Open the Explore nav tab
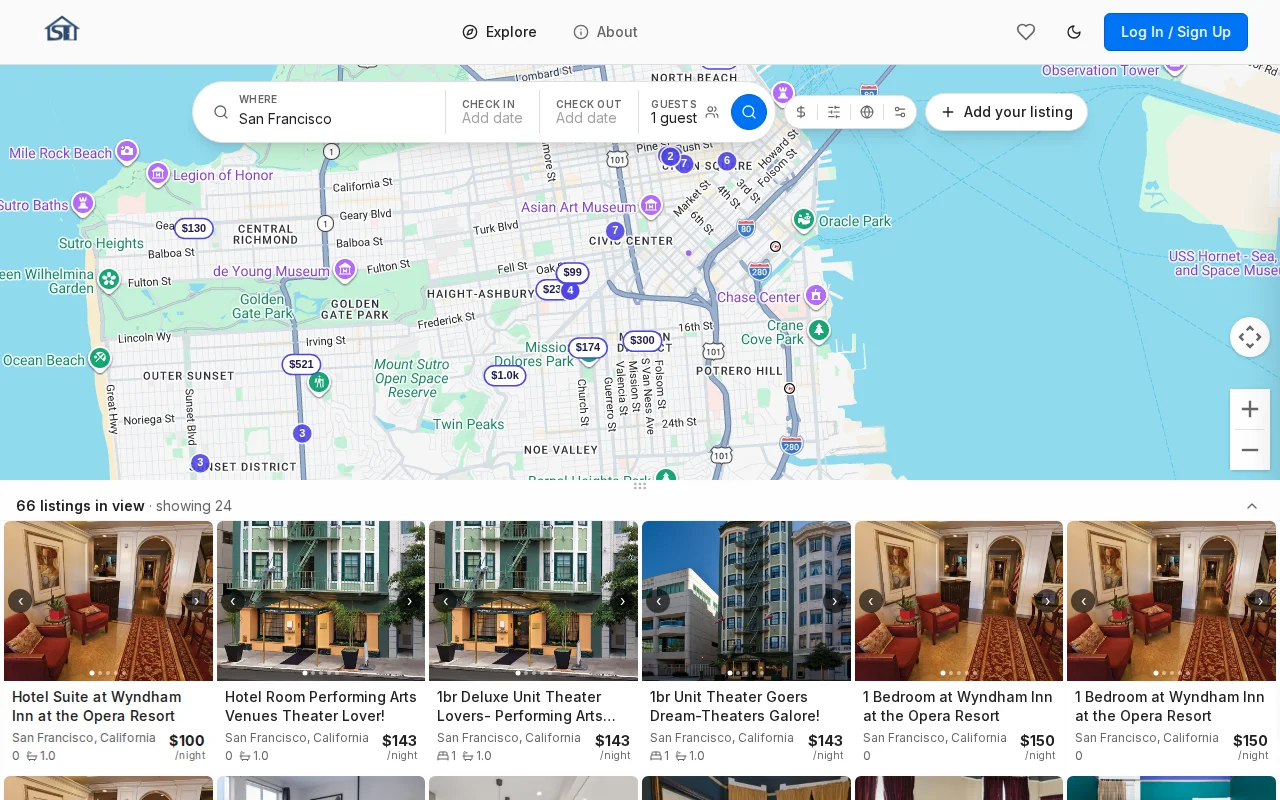This screenshot has height=800, width=1280. point(500,32)
